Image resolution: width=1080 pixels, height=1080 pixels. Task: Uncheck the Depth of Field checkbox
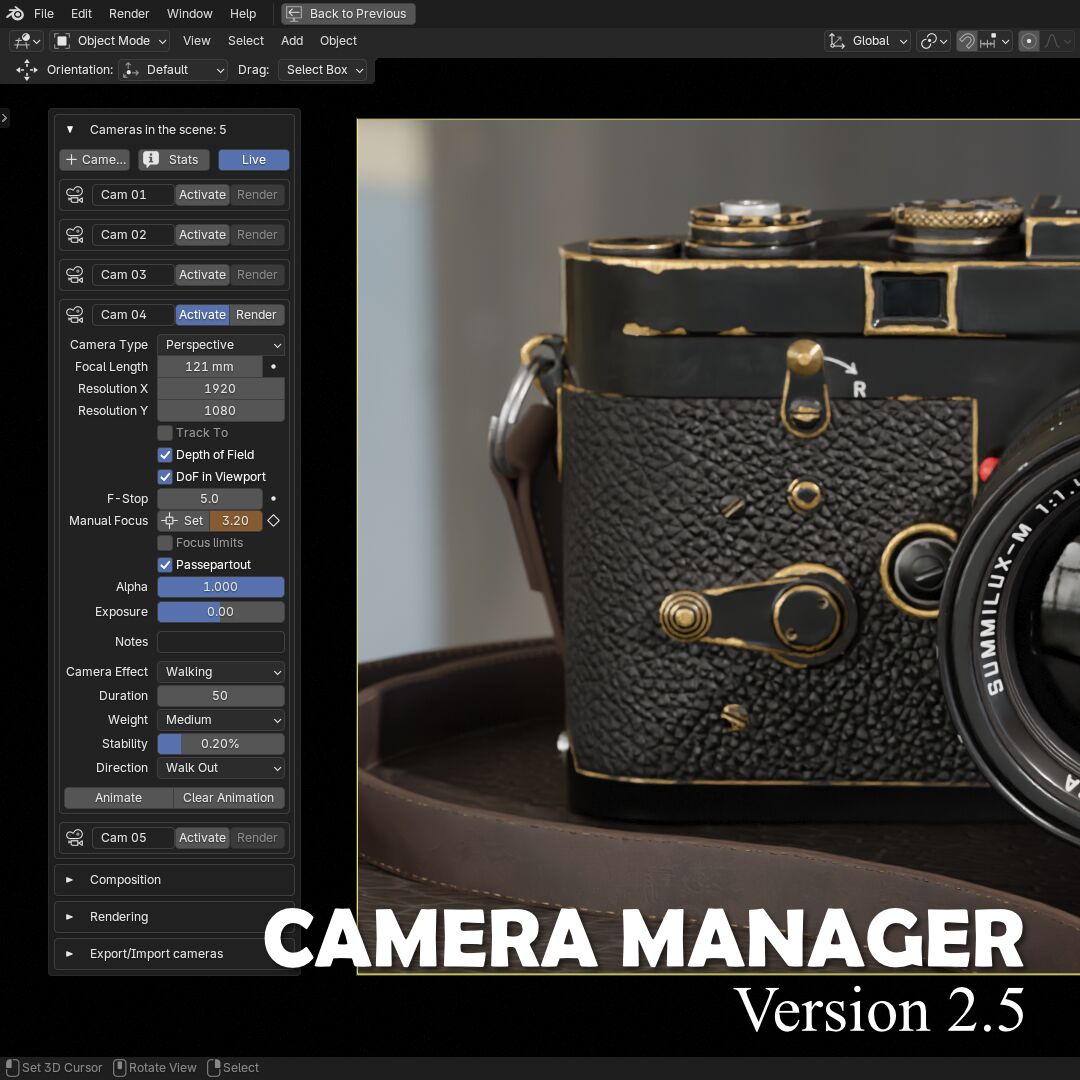(x=165, y=455)
